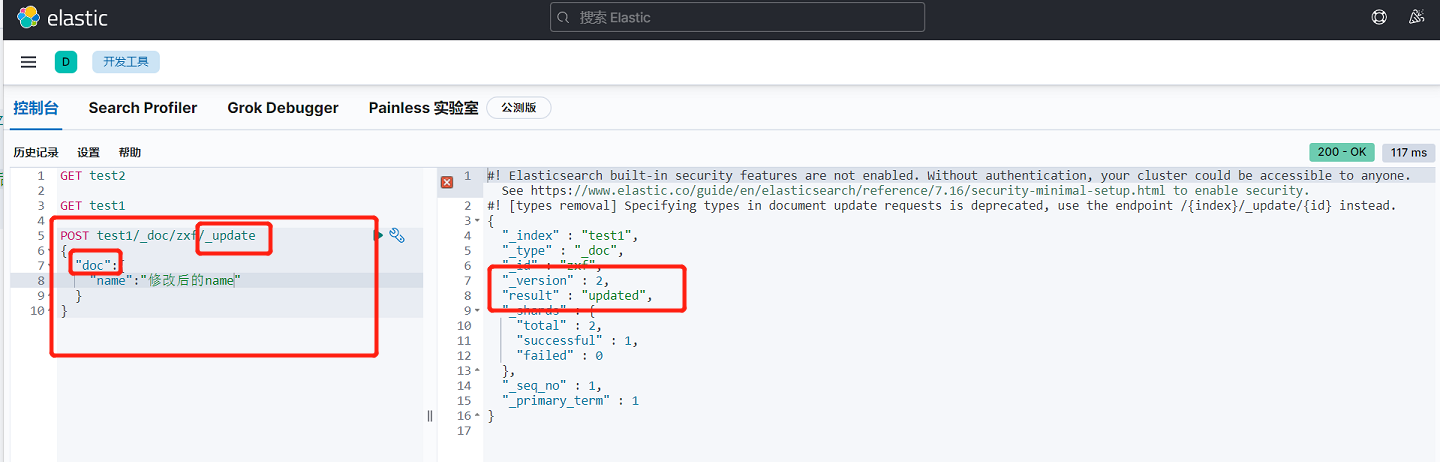Switch to the Painless 实验室 tab

coord(423,108)
